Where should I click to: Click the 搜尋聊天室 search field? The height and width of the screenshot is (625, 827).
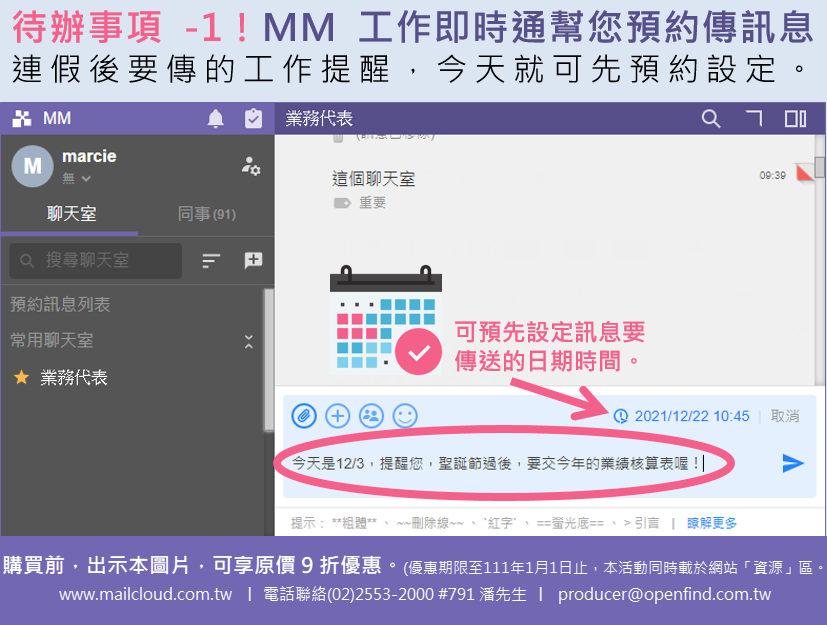(95, 261)
